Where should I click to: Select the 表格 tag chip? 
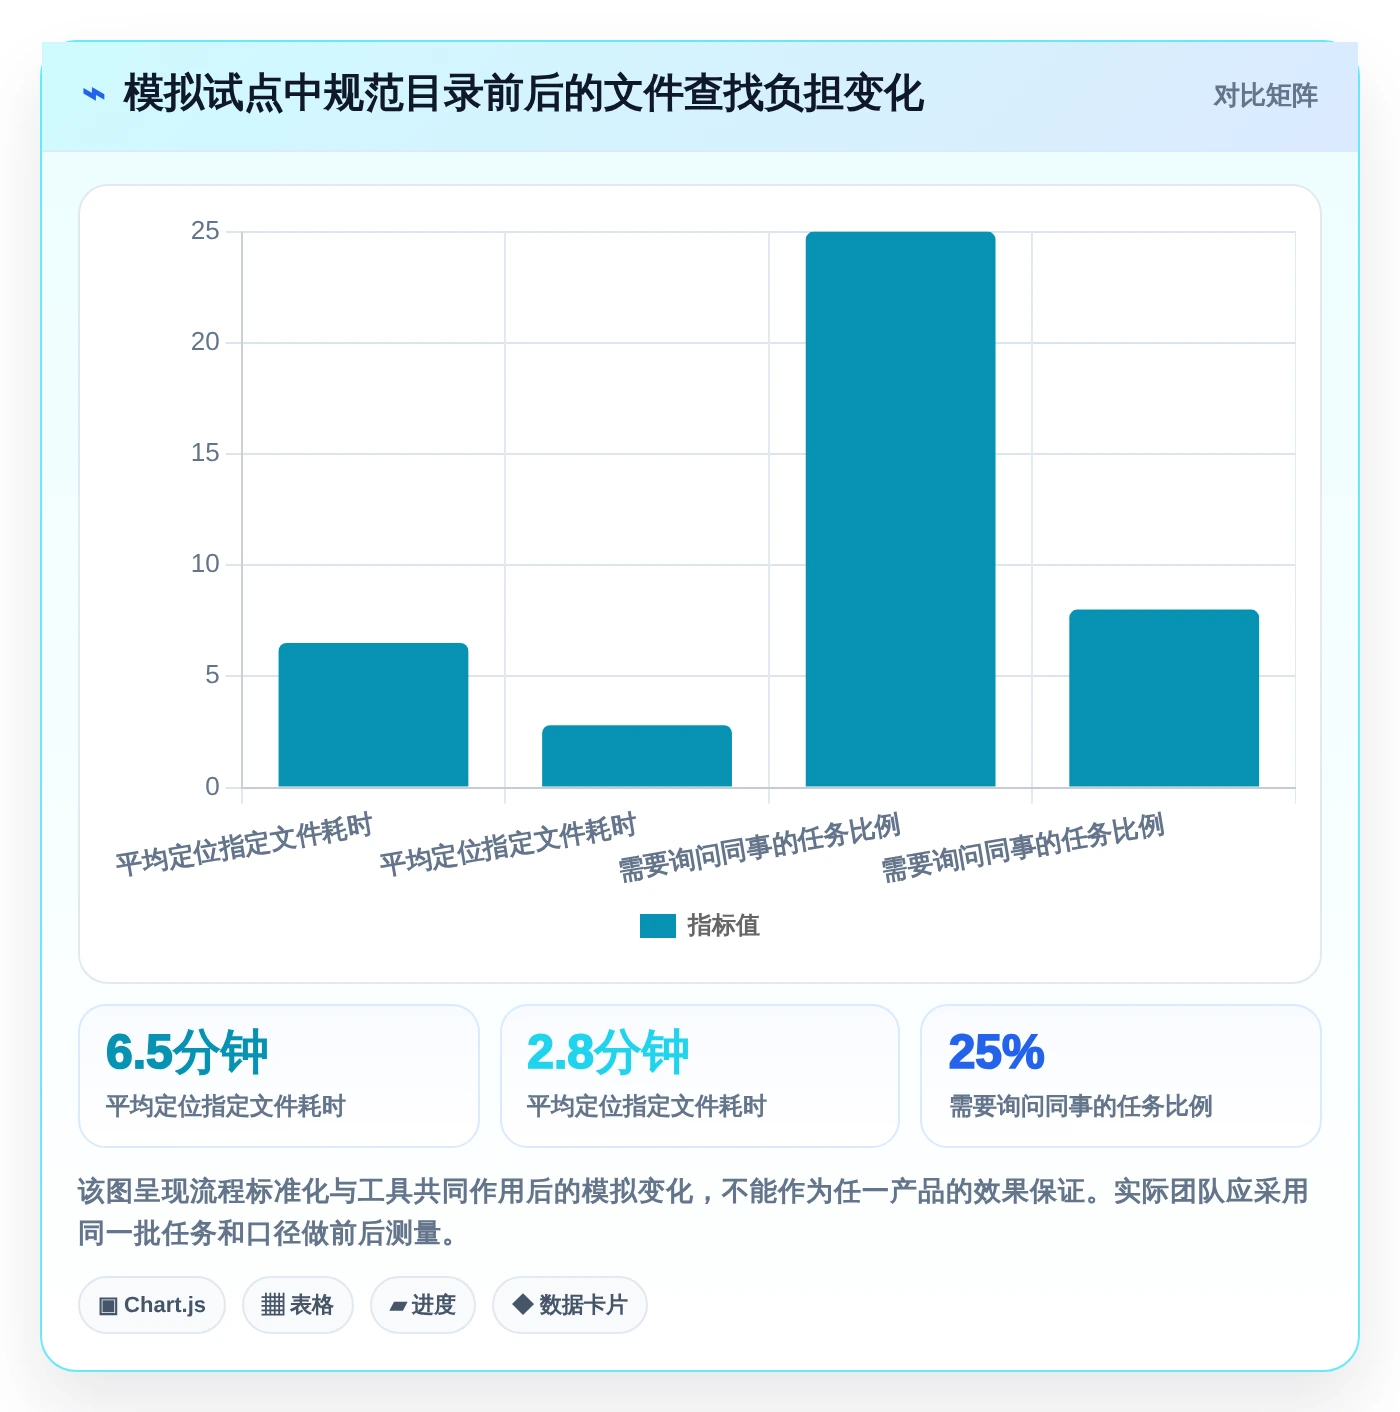click(298, 1305)
